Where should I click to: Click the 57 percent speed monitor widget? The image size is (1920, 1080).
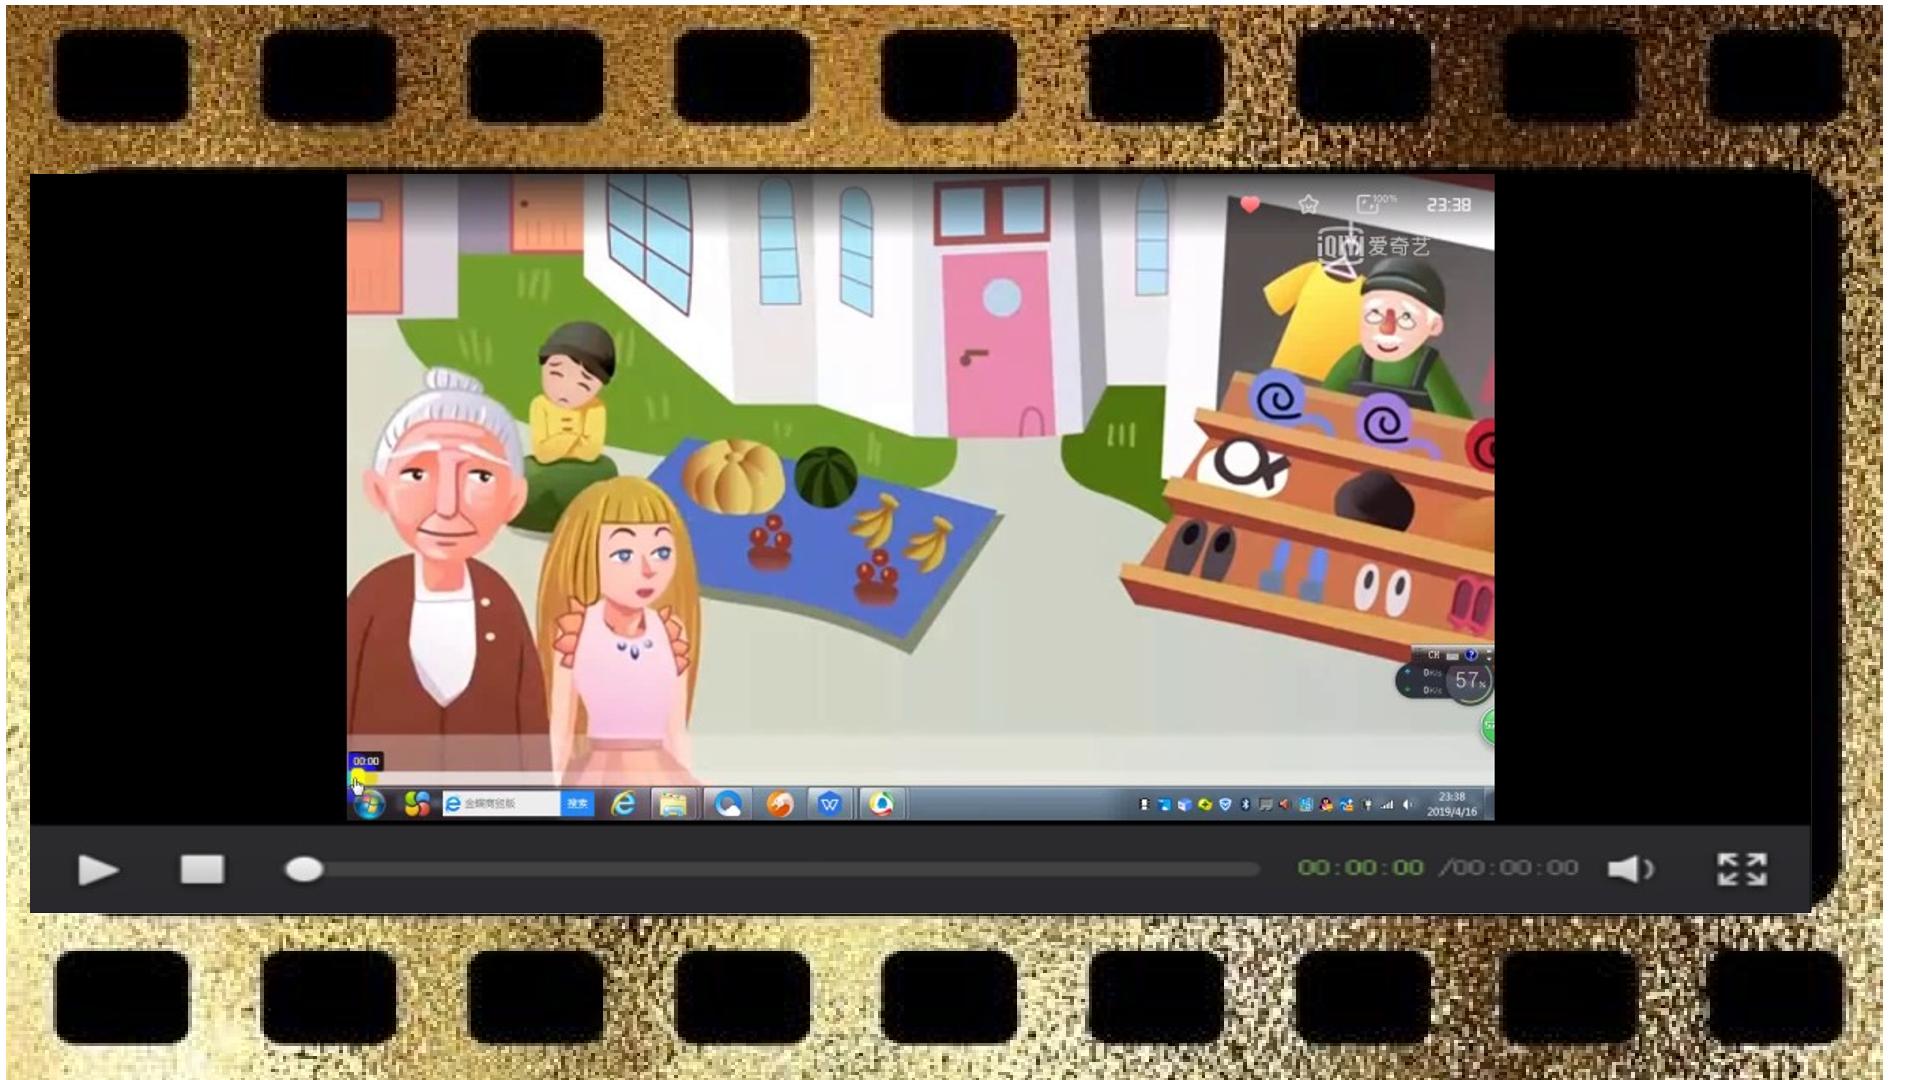[x=1468, y=681]
